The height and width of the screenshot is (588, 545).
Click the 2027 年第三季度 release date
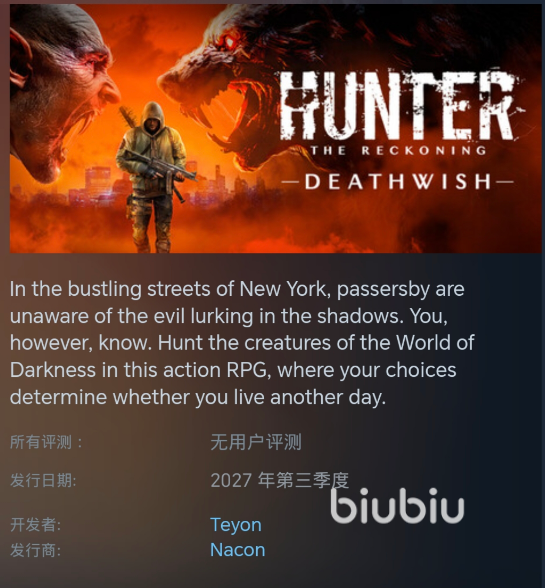click(x=280, y=480)
